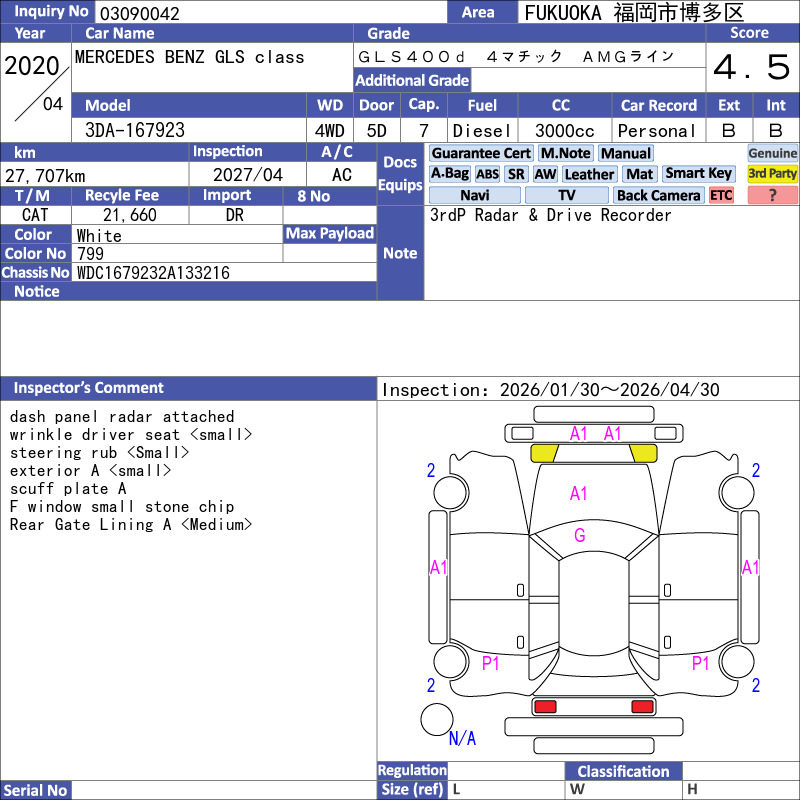The image size is (800, 800).
Task: Toggle the Back Camera equipment badge
Action: pos(658,196)
